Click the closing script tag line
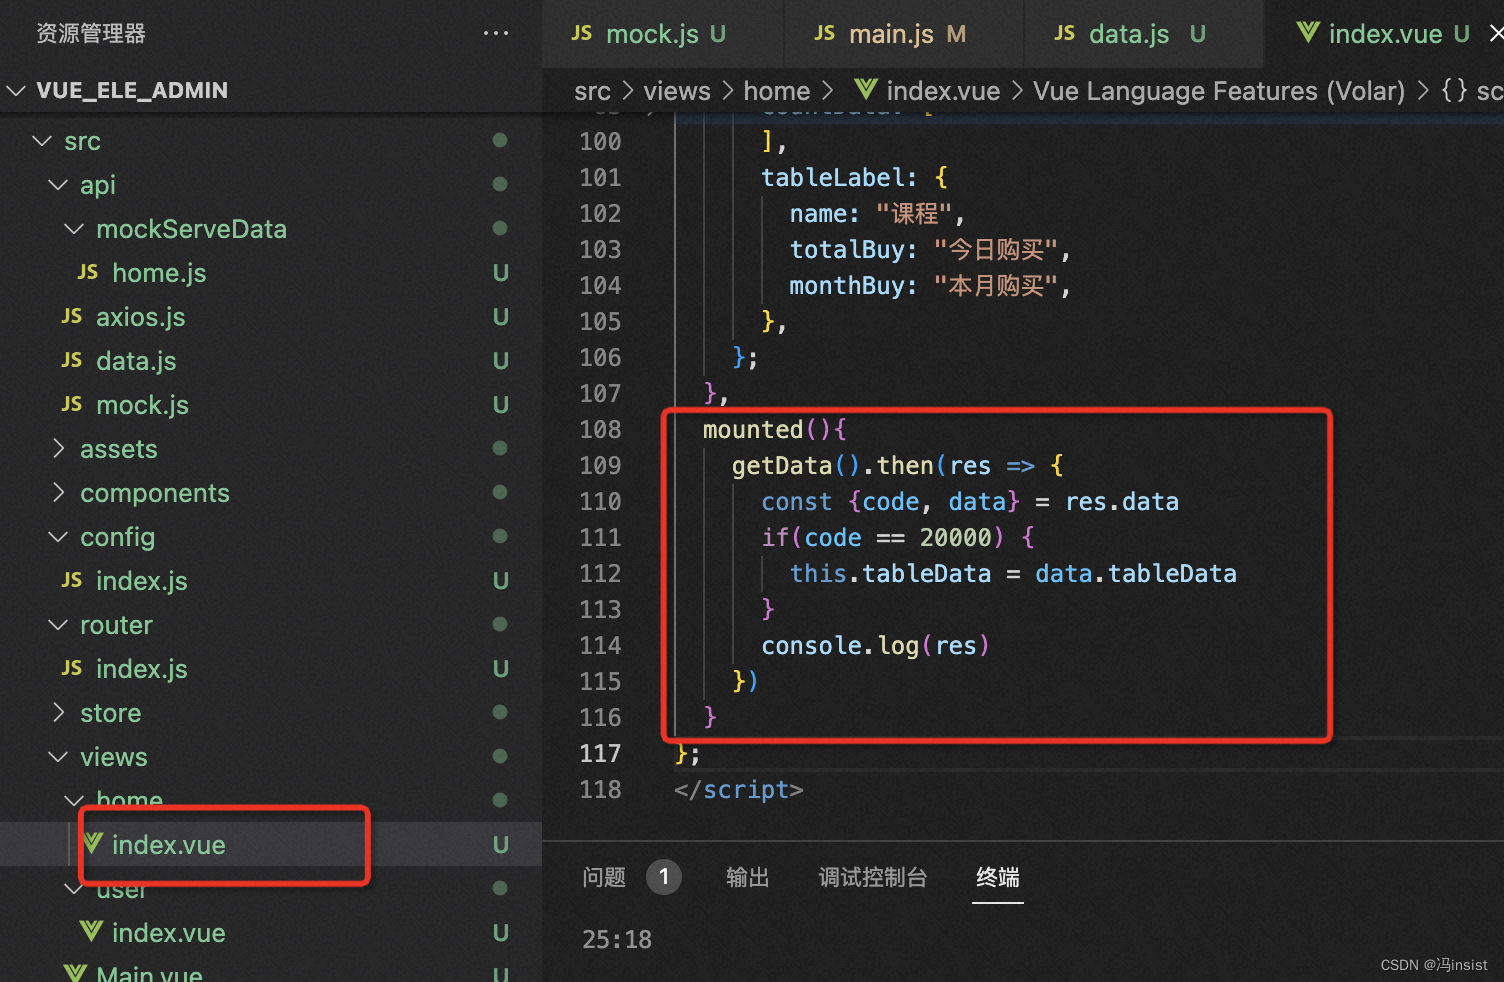Screen dimensions: 1504x982 point(738,790)
